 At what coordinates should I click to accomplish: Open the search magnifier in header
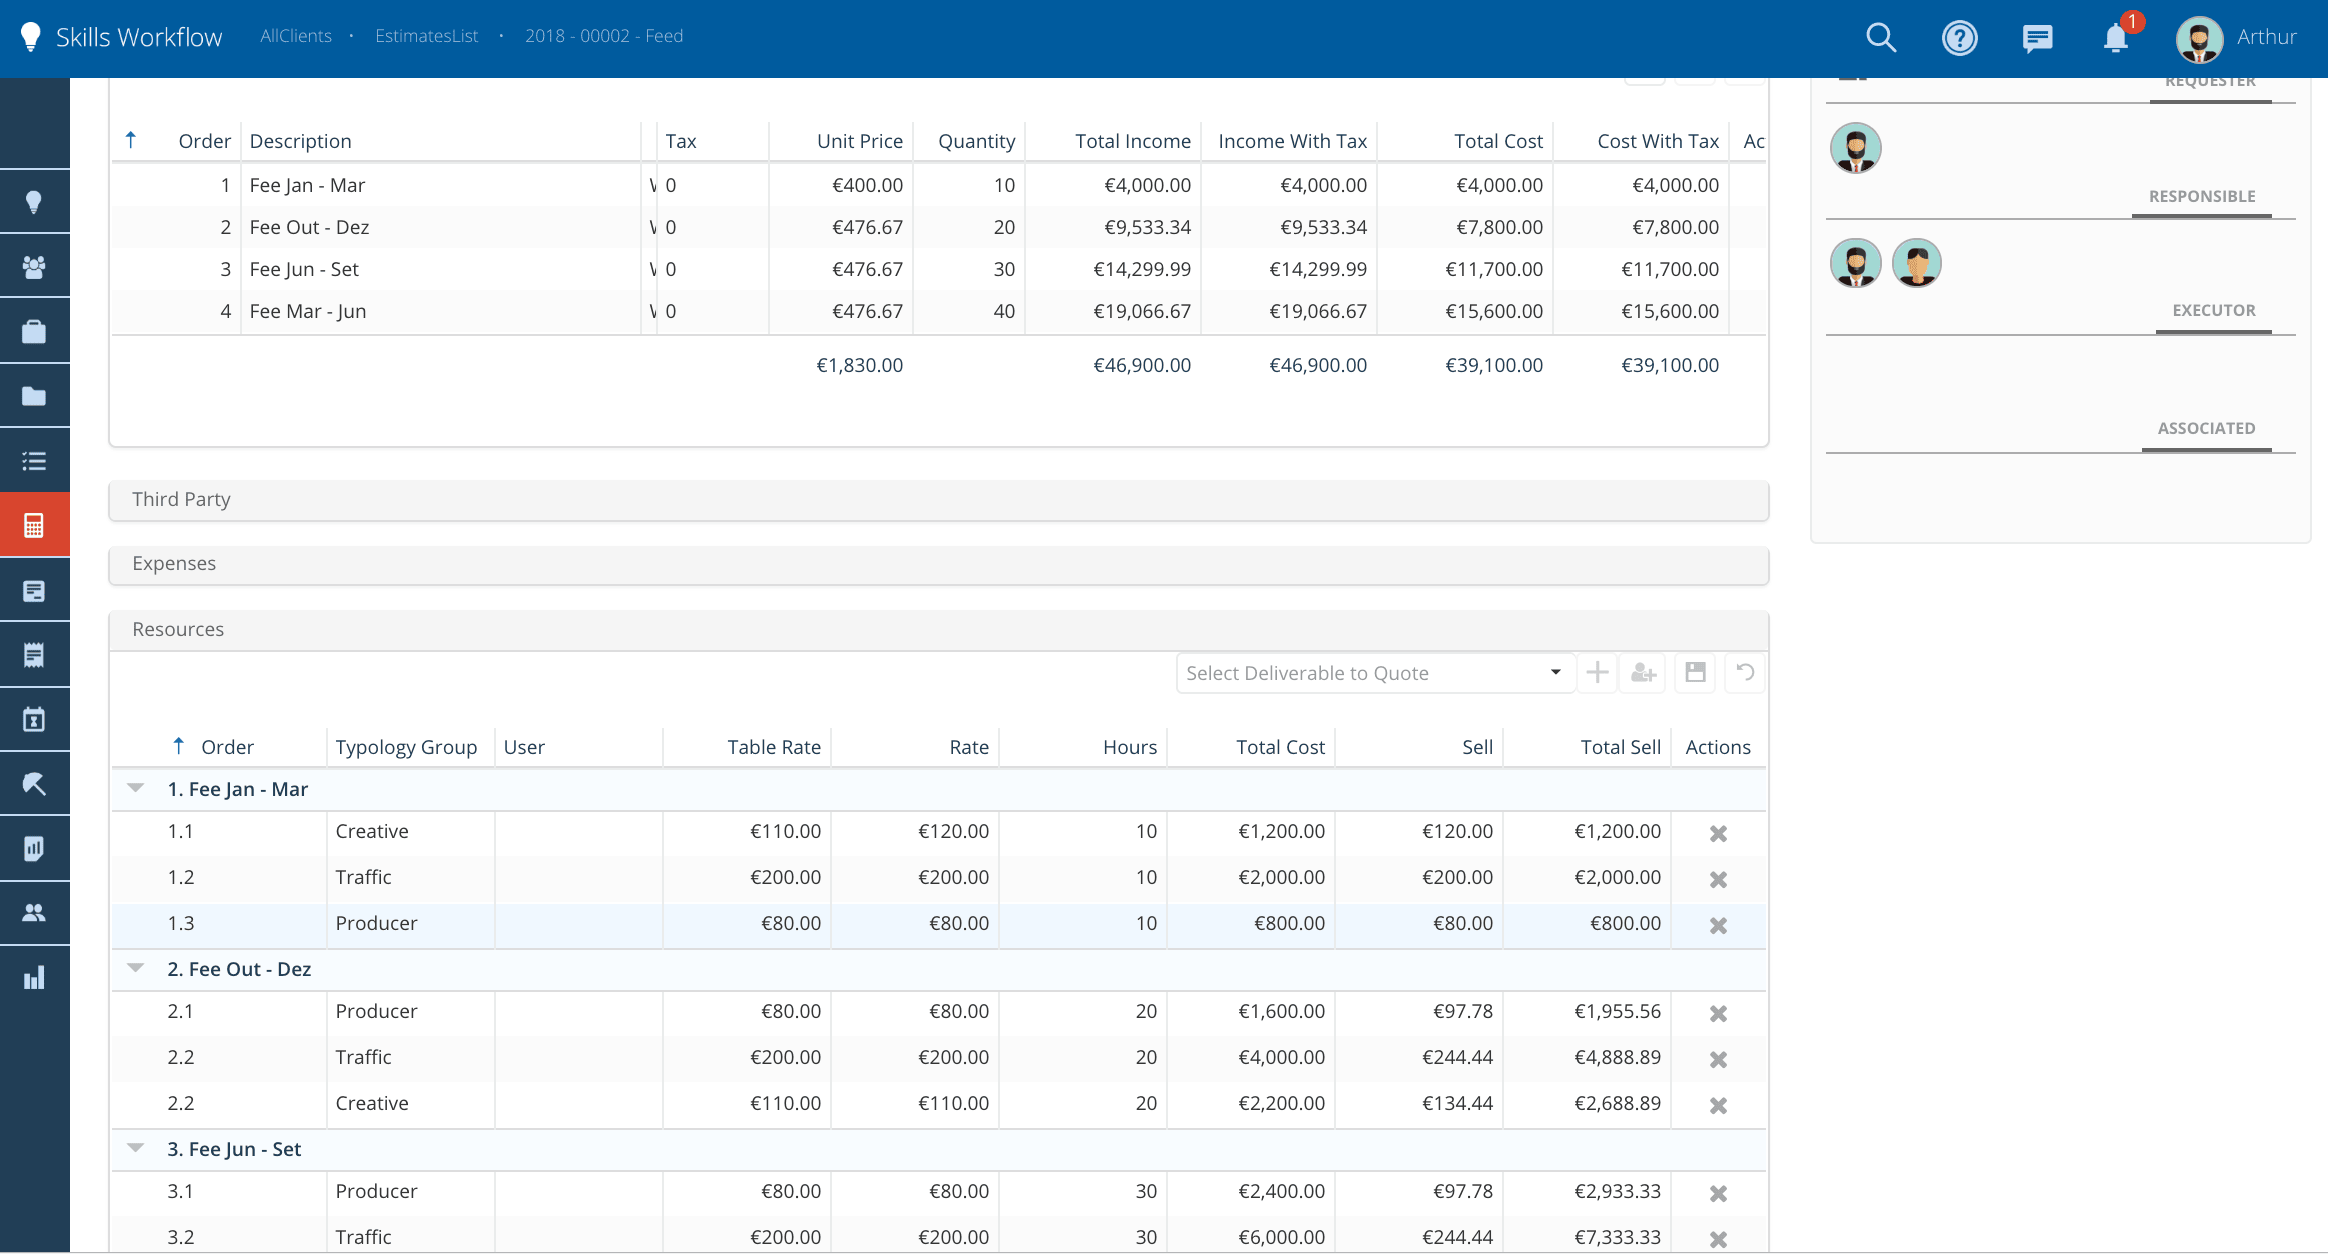tap(1881, 38)
